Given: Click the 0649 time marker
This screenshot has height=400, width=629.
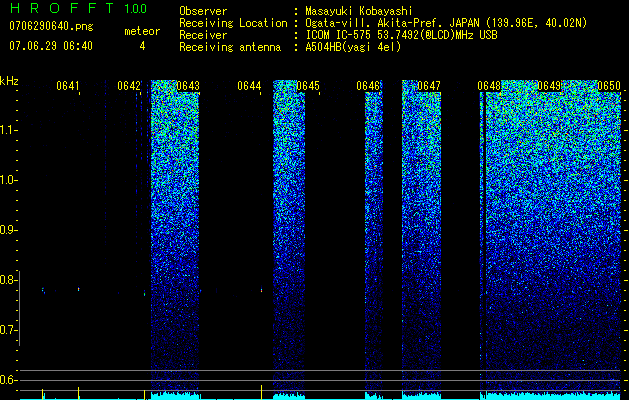Looking at the screenshot, I should pyautogui.click(x=549, y=86).
